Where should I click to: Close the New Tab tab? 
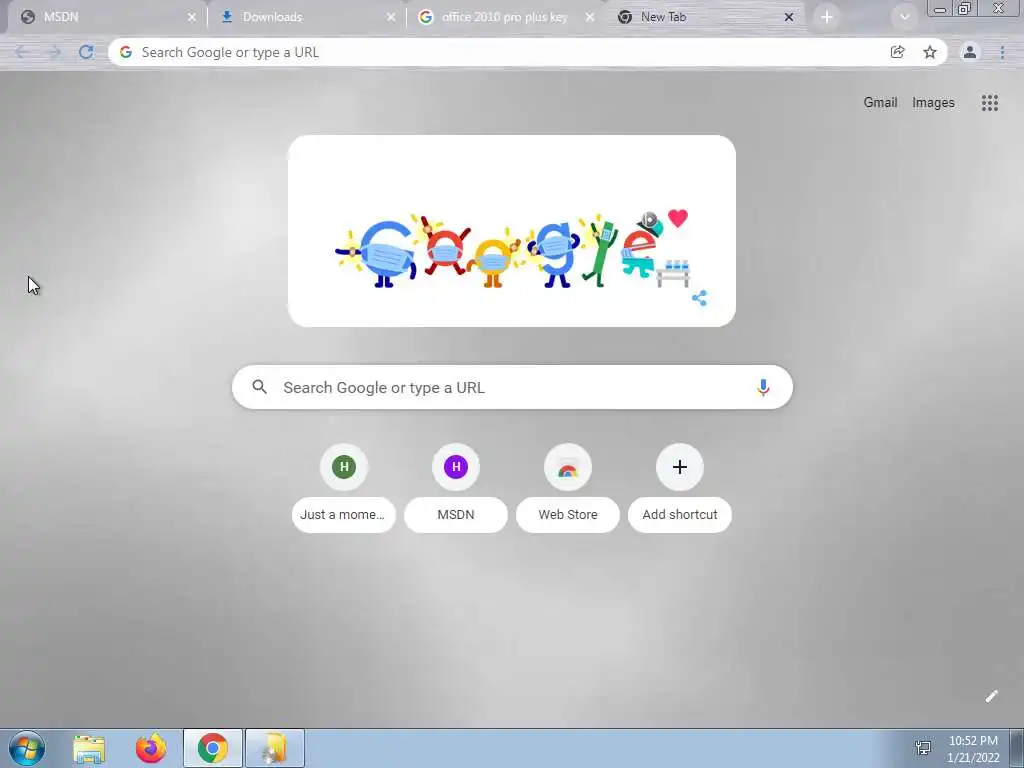(x=789, y=18)
